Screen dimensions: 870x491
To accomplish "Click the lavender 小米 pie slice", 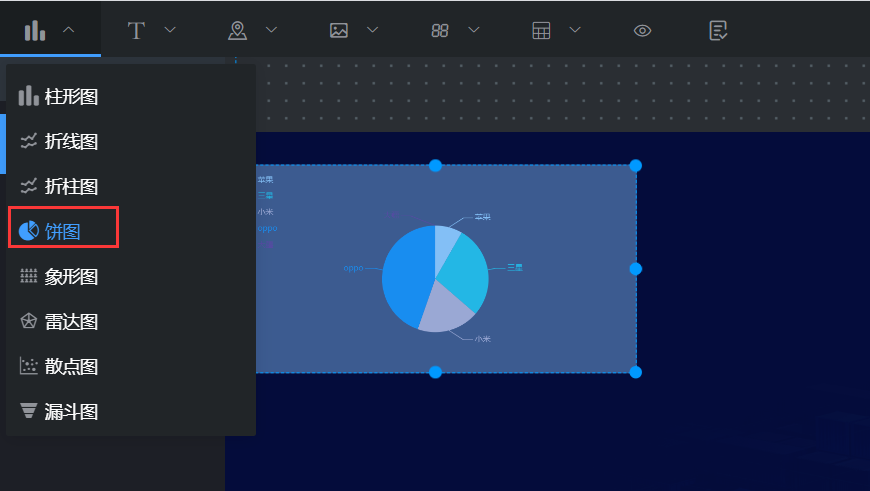I will click(x=444, y=311).
